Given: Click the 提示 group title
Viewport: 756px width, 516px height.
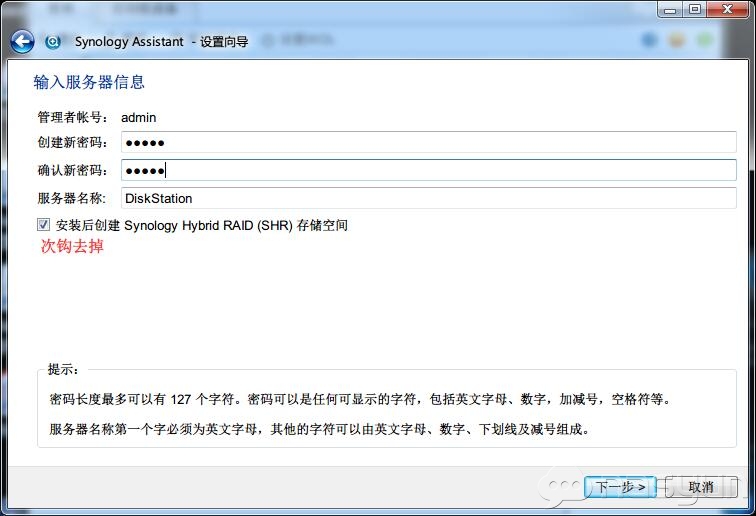Looking at the screenshot, I should click(x=63, y=369).
